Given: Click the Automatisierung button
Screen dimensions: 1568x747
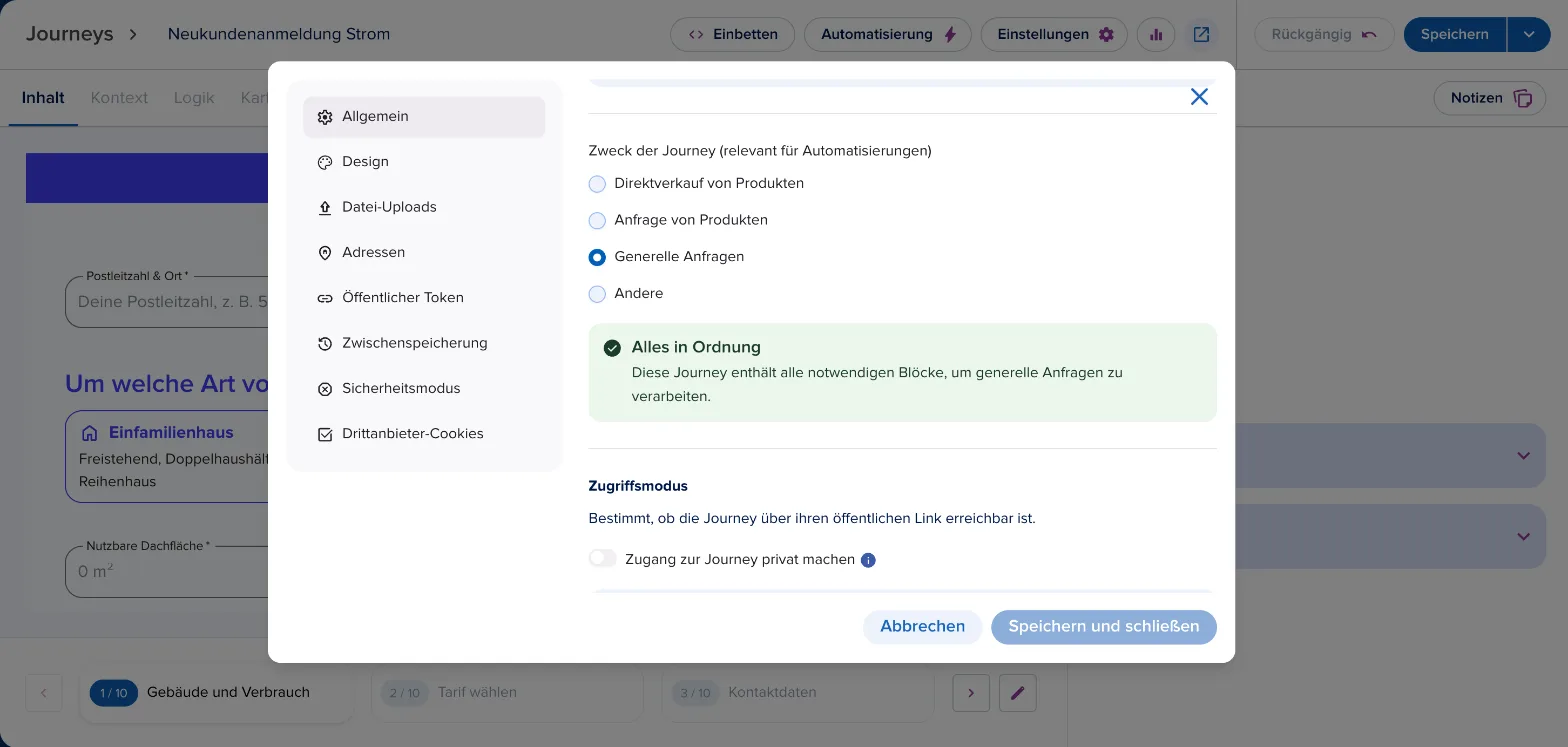Looking at the screenshot, I should pos(888,34).
